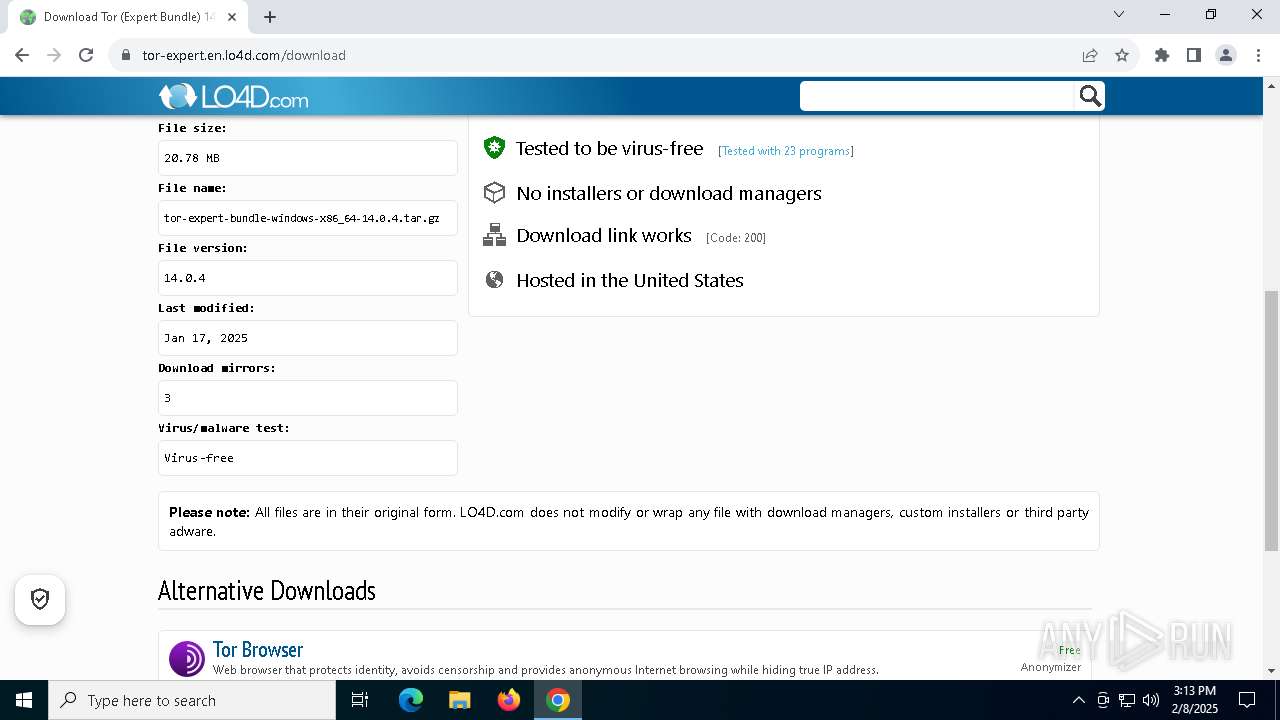Click the no-installers box icon
Image resolution: width=1280 pixels, height=720 pixels.
[x=494, y=192]
